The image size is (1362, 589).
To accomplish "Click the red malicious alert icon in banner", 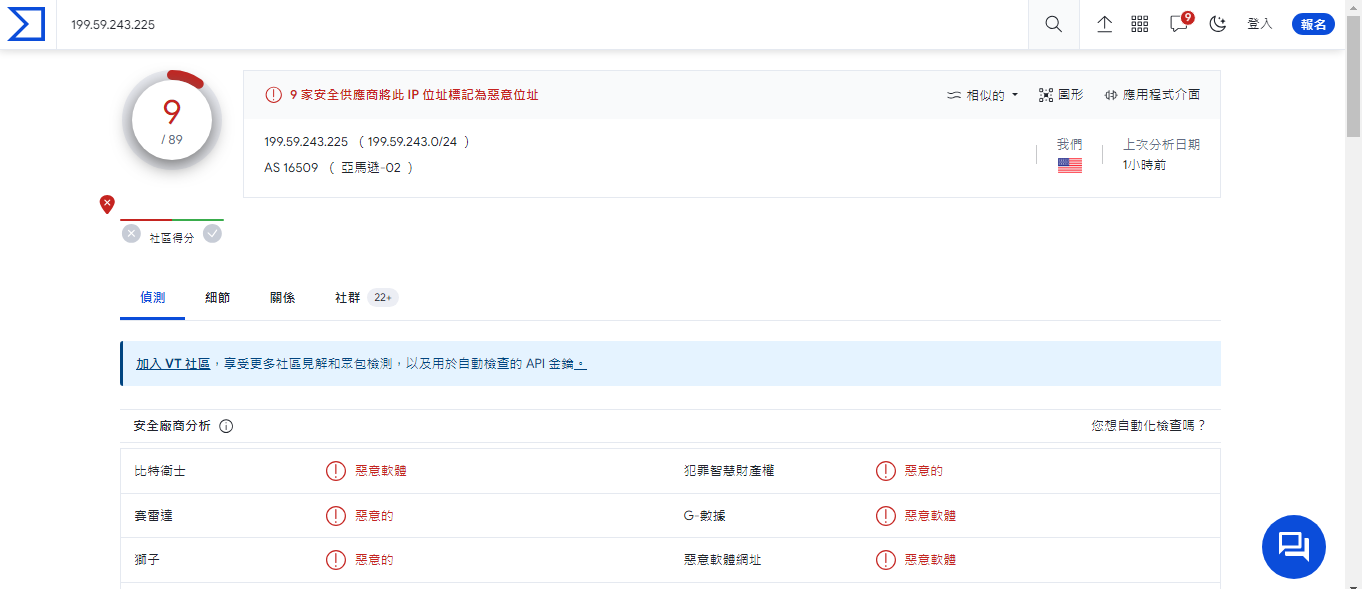I will click(x=273, y=95).
